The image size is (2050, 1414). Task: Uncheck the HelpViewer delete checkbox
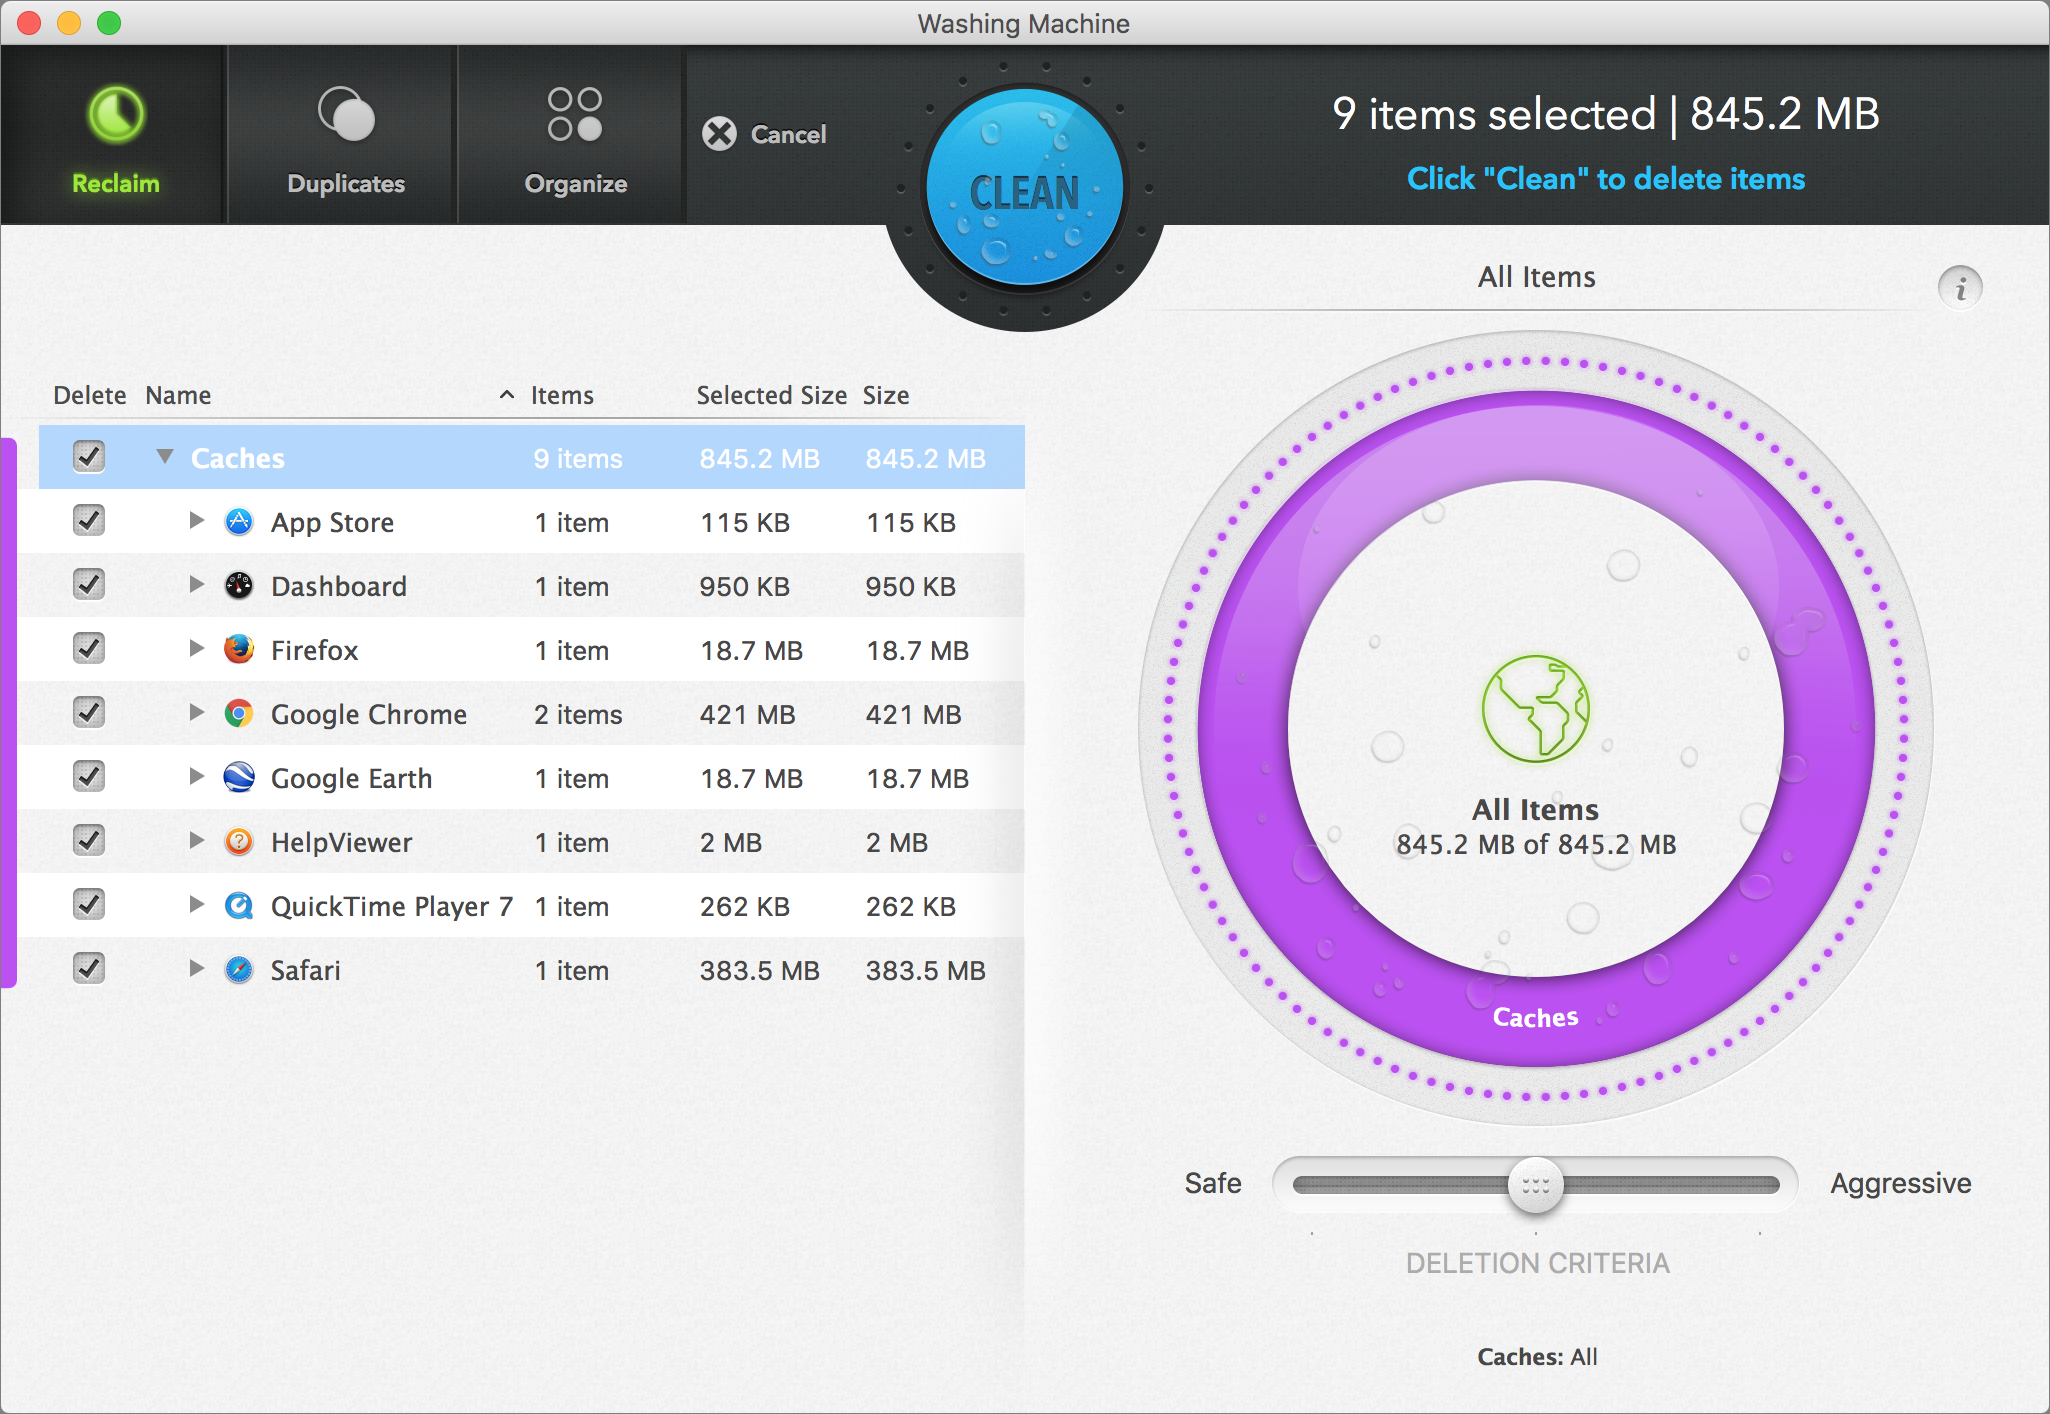point(89,841)
